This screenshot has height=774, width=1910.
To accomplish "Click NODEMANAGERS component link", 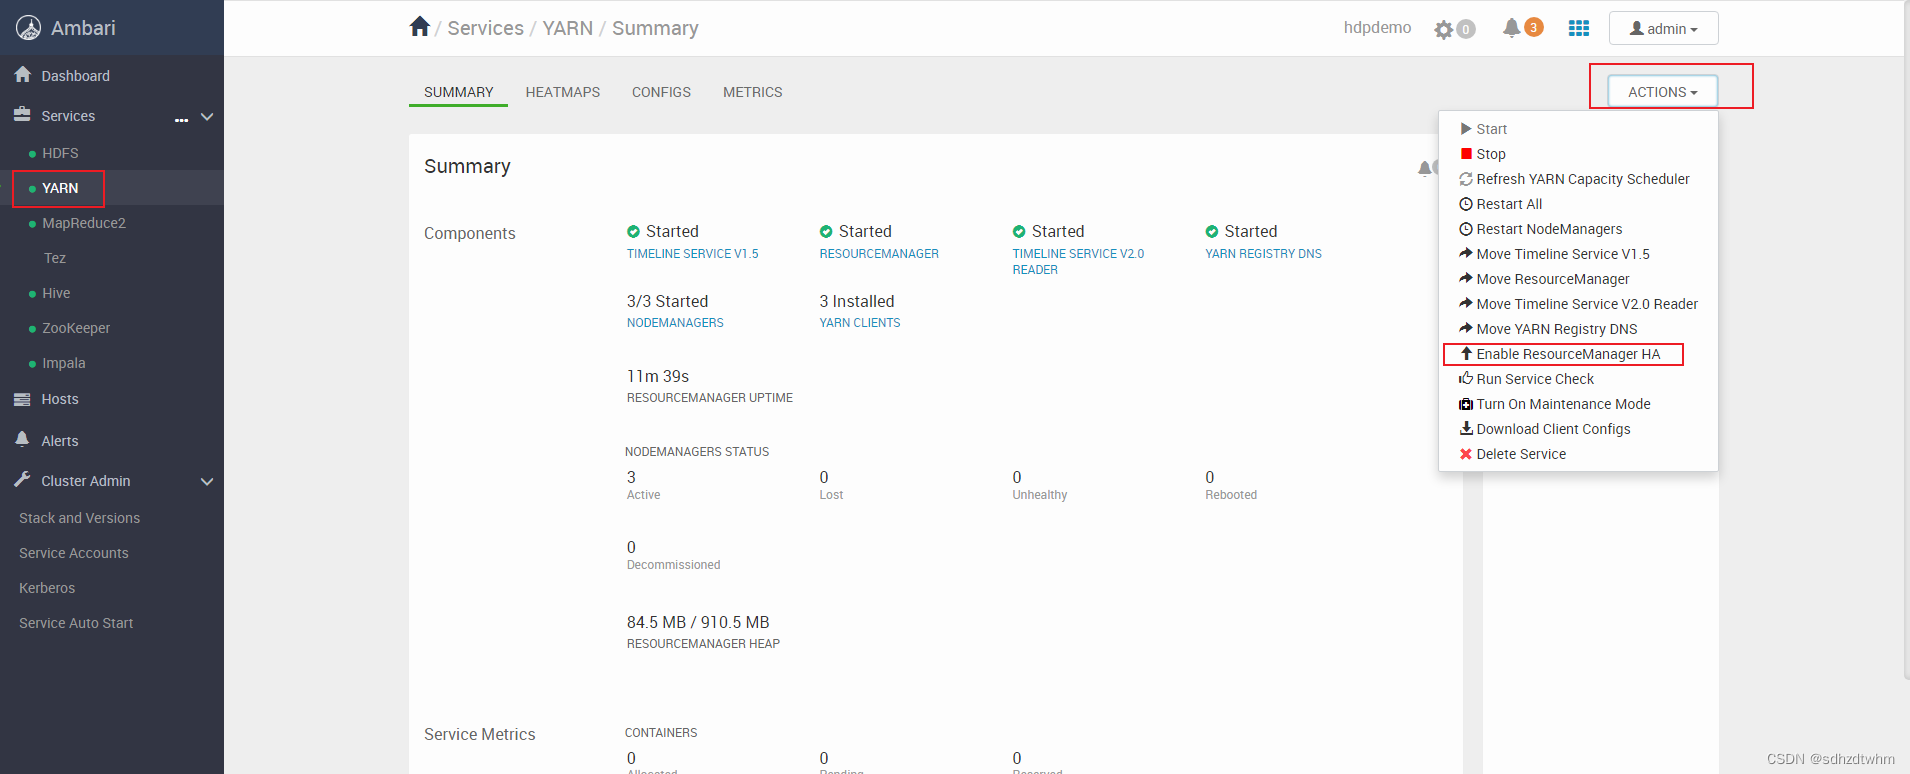I will 675,323.
